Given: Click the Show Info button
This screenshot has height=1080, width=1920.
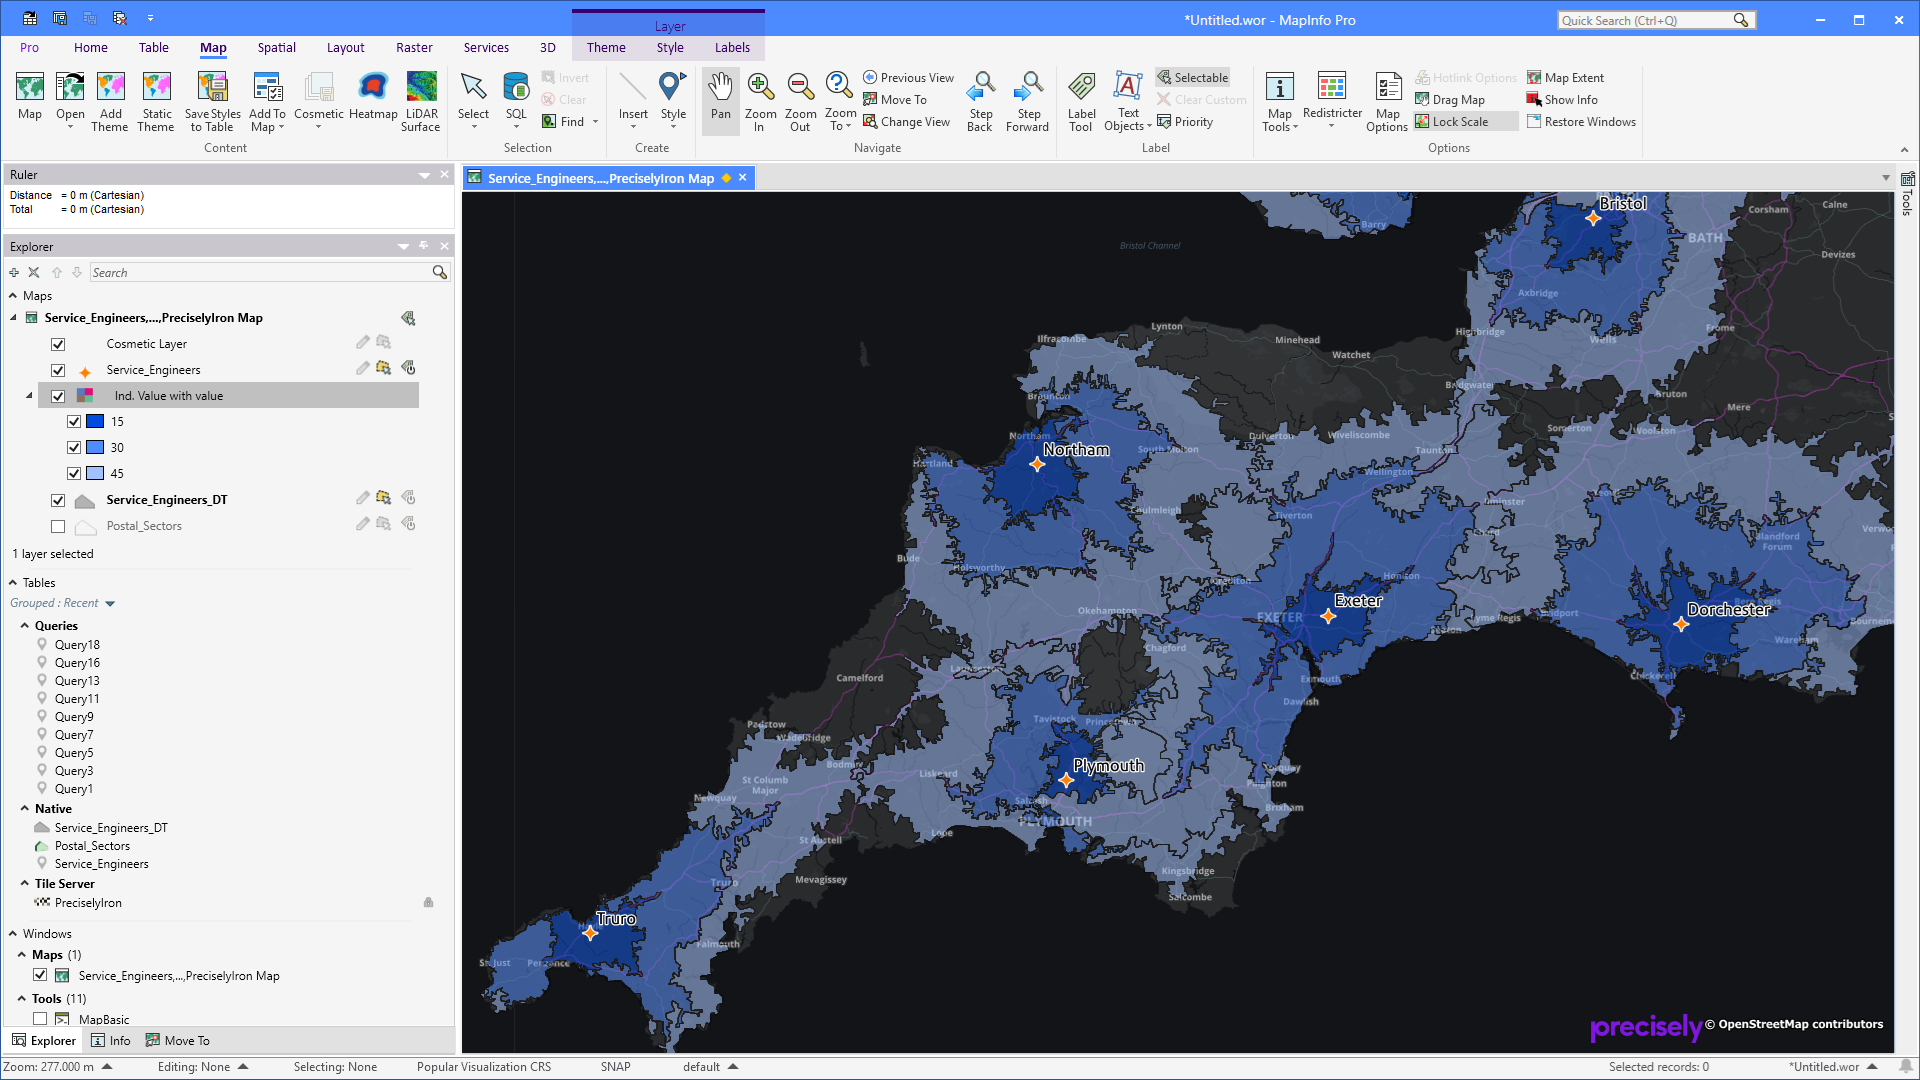Looking at the screenshot, I should tap(1562, 100).
